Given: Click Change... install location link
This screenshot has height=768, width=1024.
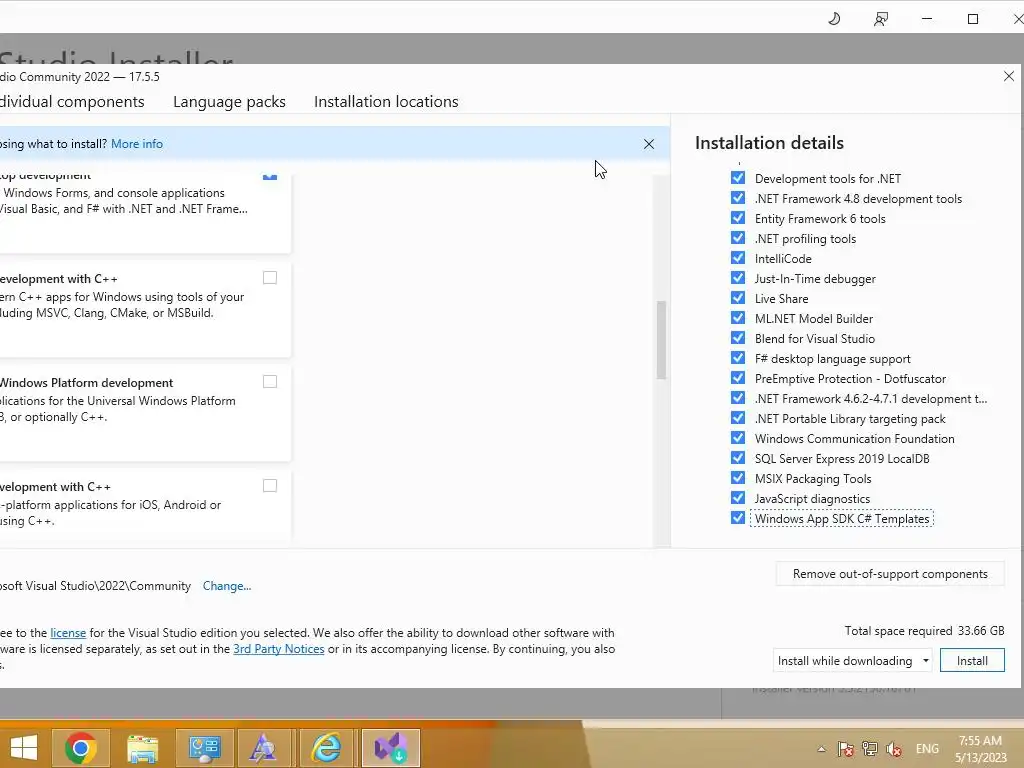Looking at the screenshot, I should click(x=227, y=586).
